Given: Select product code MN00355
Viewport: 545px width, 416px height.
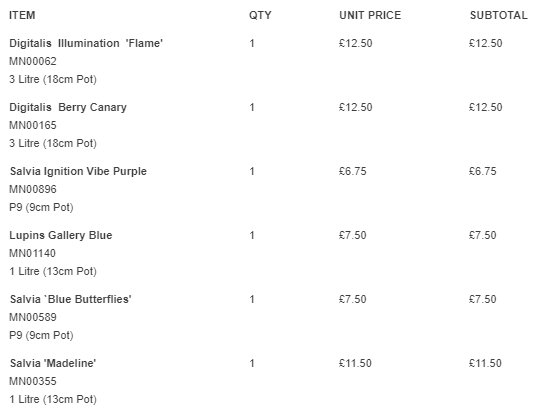Looking at the screenshot, I should tap(33, 381).
